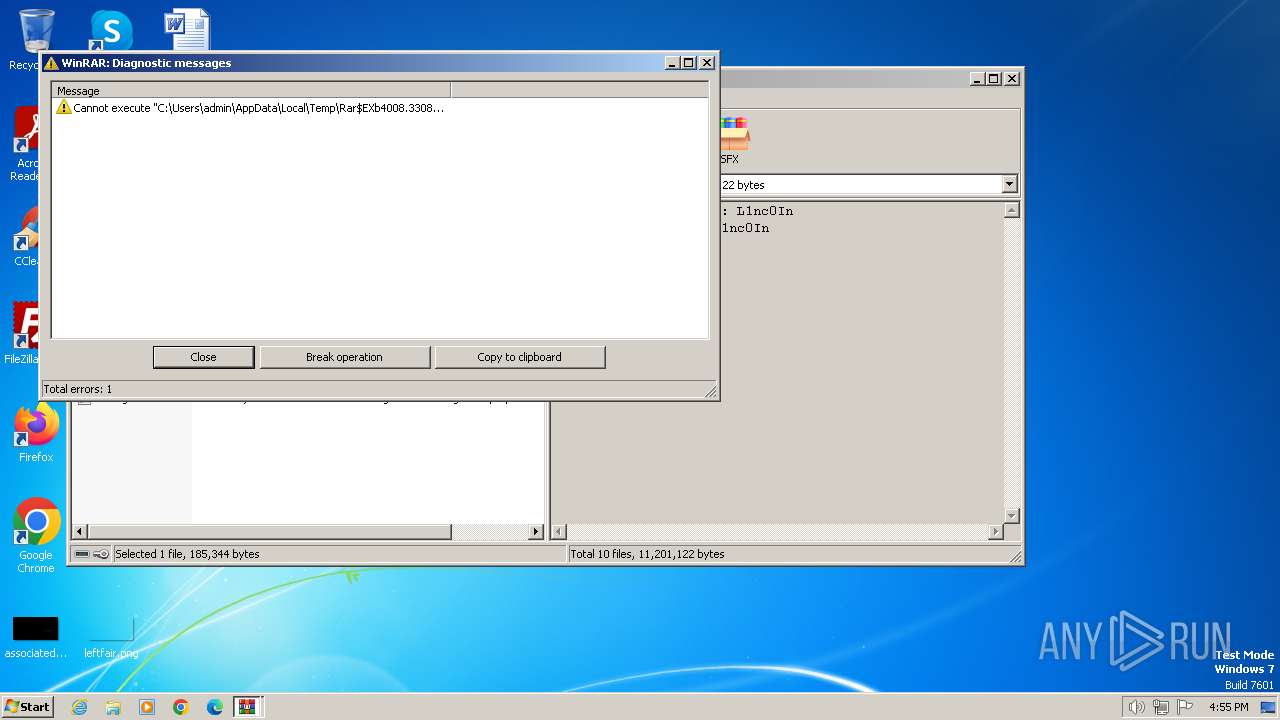The height and width of the screenshot is (720, 1280).
Task: Click the comment pane scroll-down arrow
Action: (1011, 515)
